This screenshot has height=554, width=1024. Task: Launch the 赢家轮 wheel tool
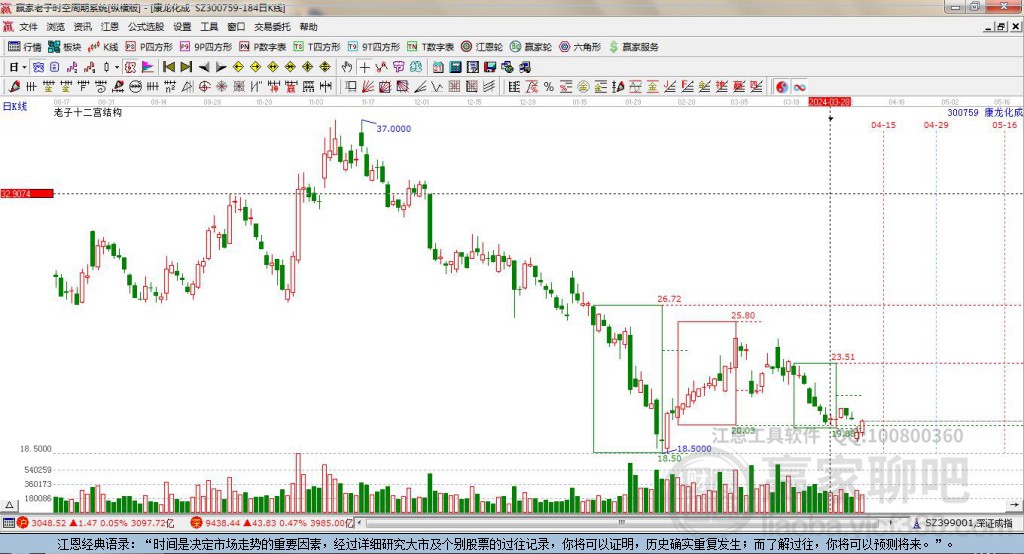pyautogui.click(x=531, y=47)
